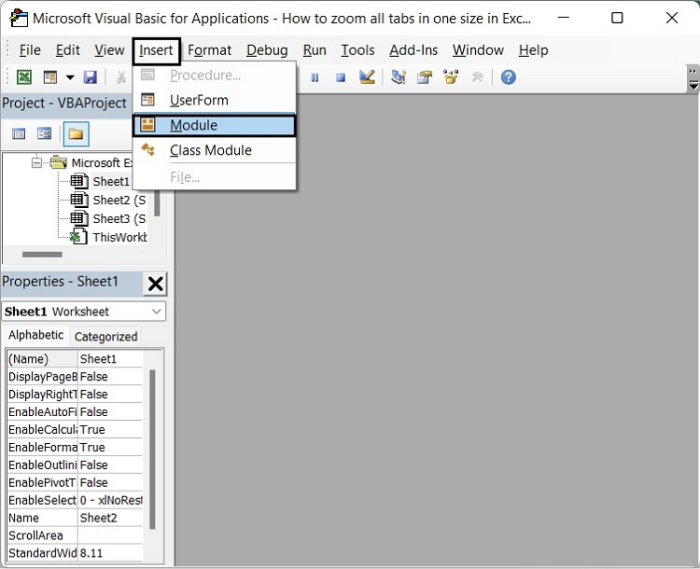Viewport: 700px width, 569px height.
Task: Open the Debug menu
Action: tap(267, 50)
